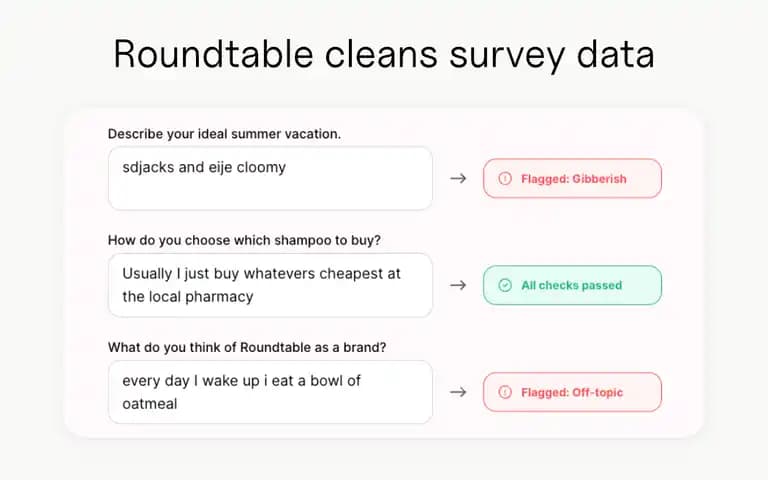Click the 'sdjacks and eije cloomy' text
Viewport: 768px width, 480px height.
[204, 168]
